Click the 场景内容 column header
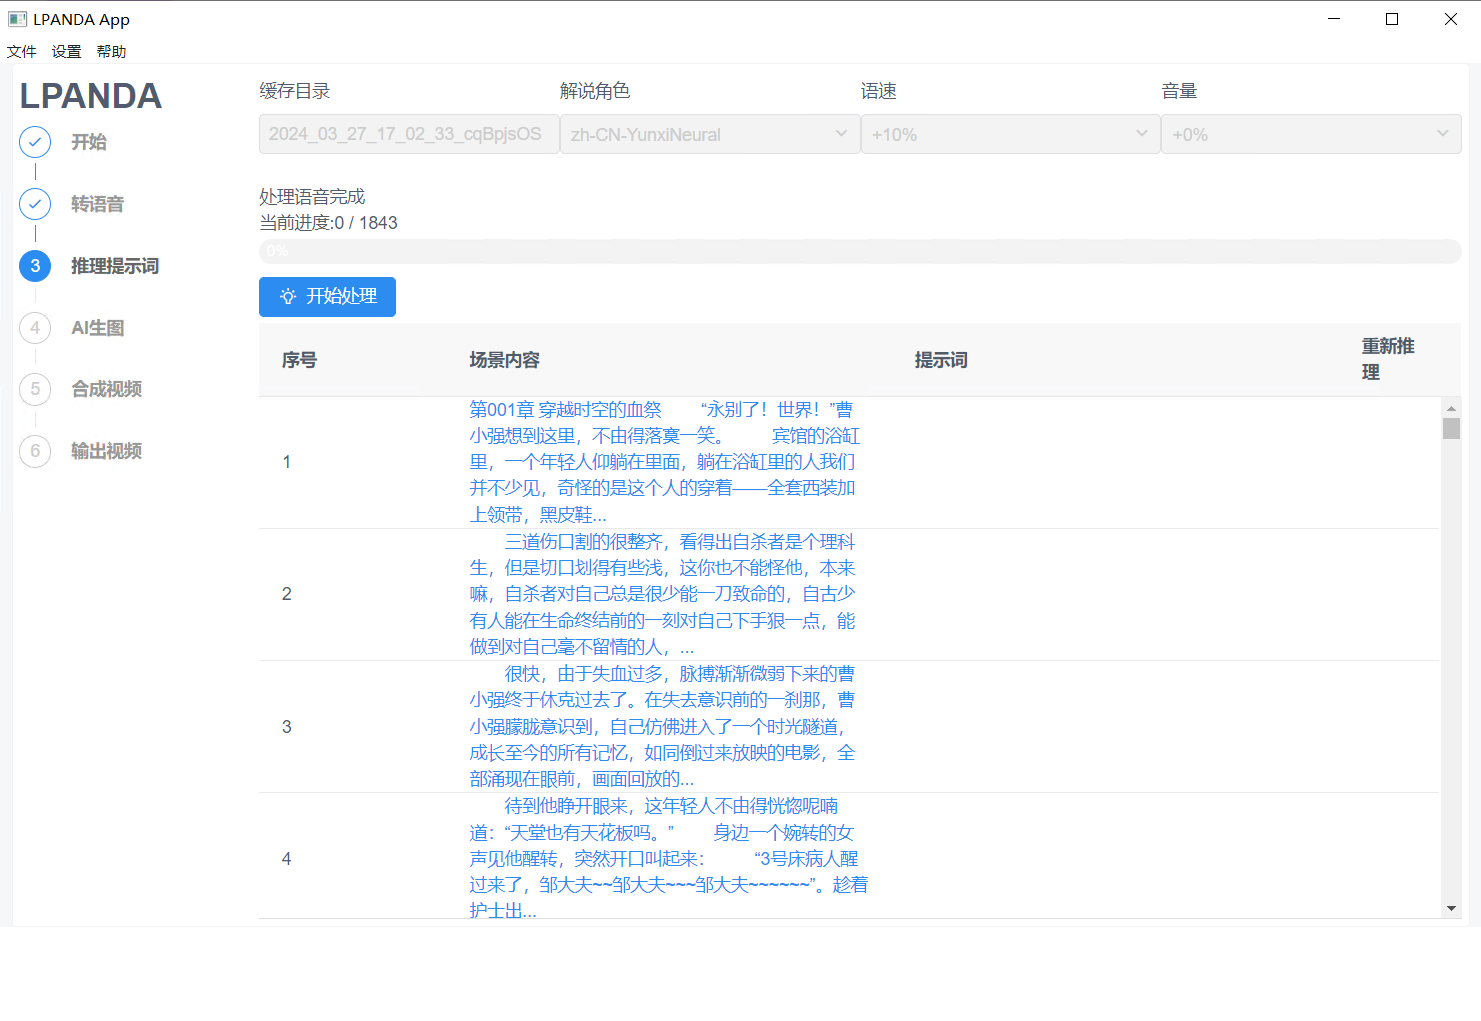This screenshot has width=1481, height=1021. pyautogui.click(x=505, y=360)
